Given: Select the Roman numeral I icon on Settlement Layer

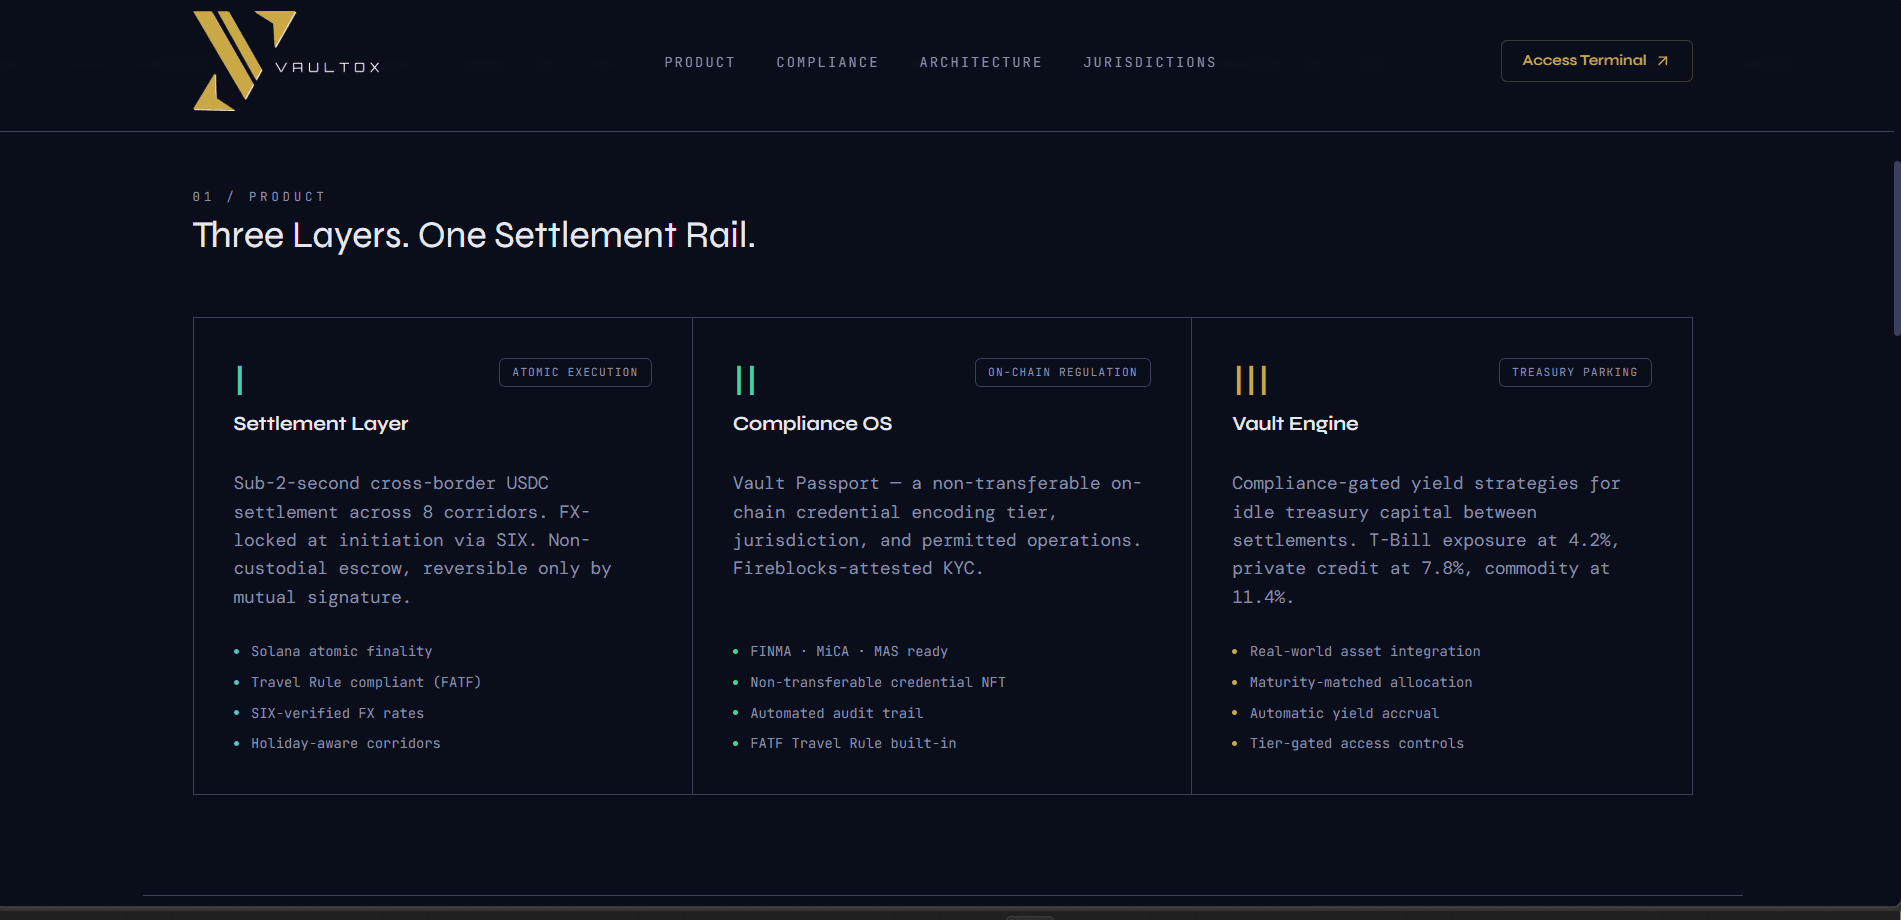Looking at the screenshot, I should [239, 380].
